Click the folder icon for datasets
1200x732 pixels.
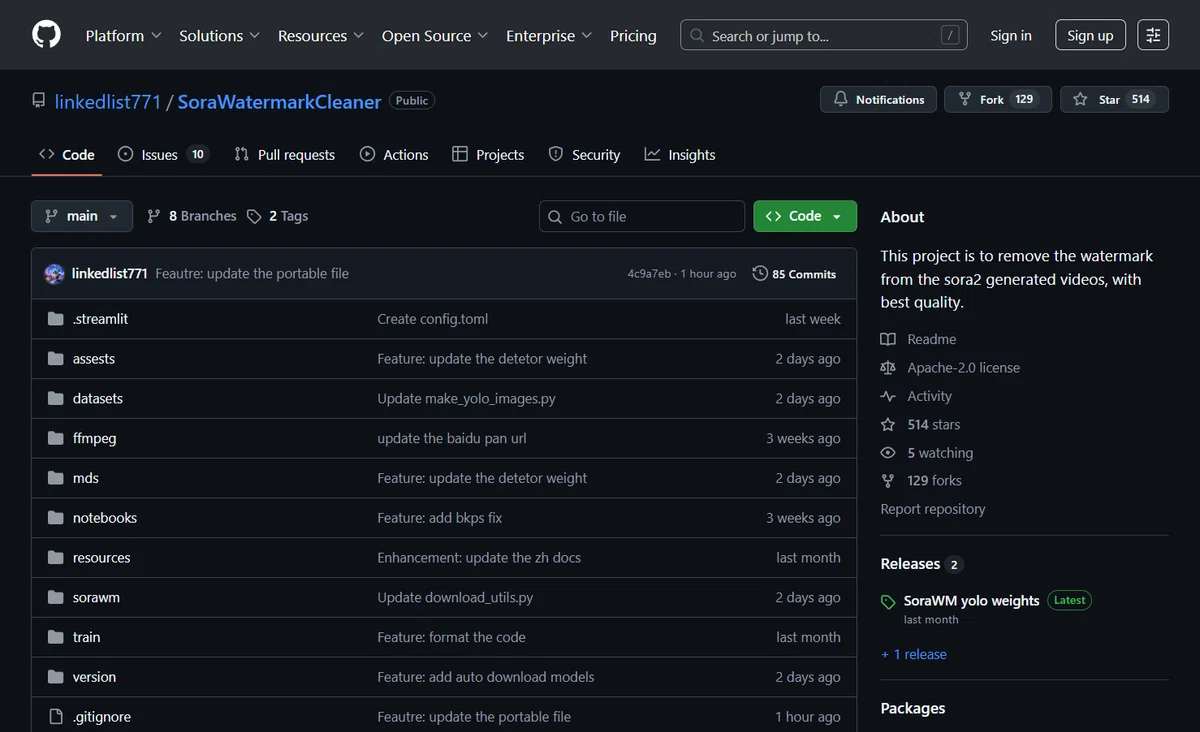(x=56, y=398)
